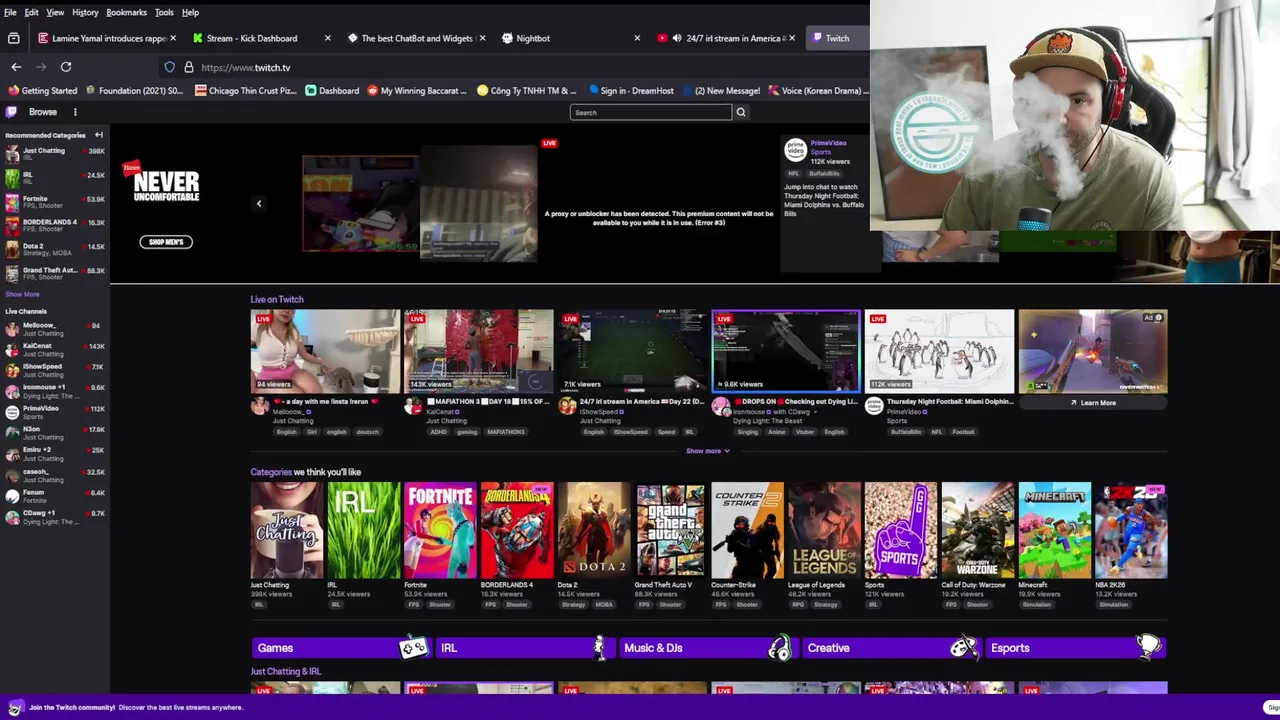This screenshot has width=1280, height=720.
Task: Open the Bookmarks menu
Action: tap(126, 12)
